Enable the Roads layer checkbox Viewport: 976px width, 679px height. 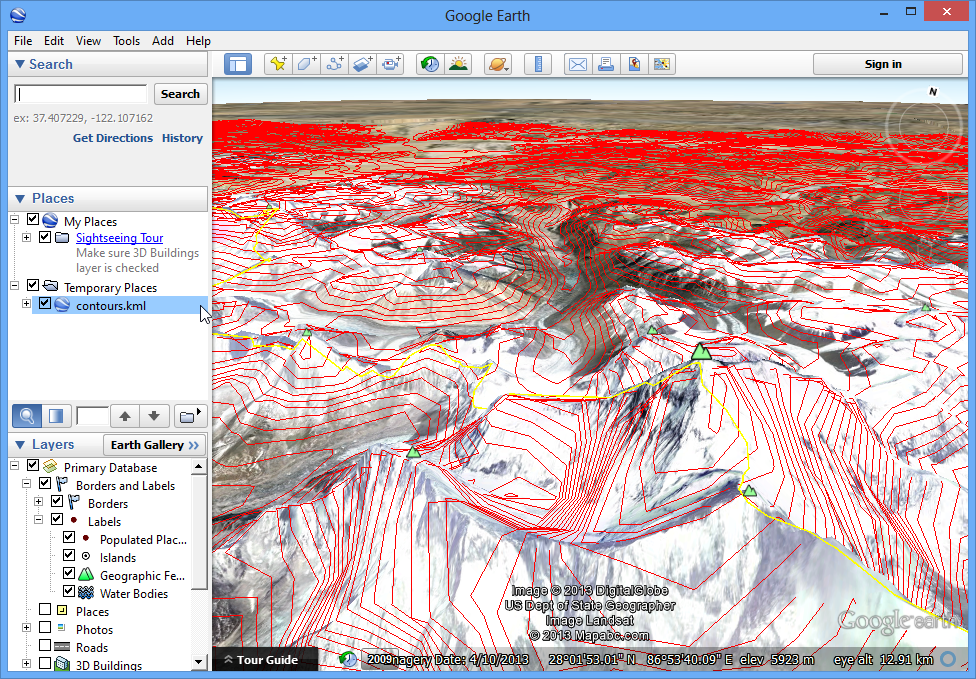(x=45, y=646)
